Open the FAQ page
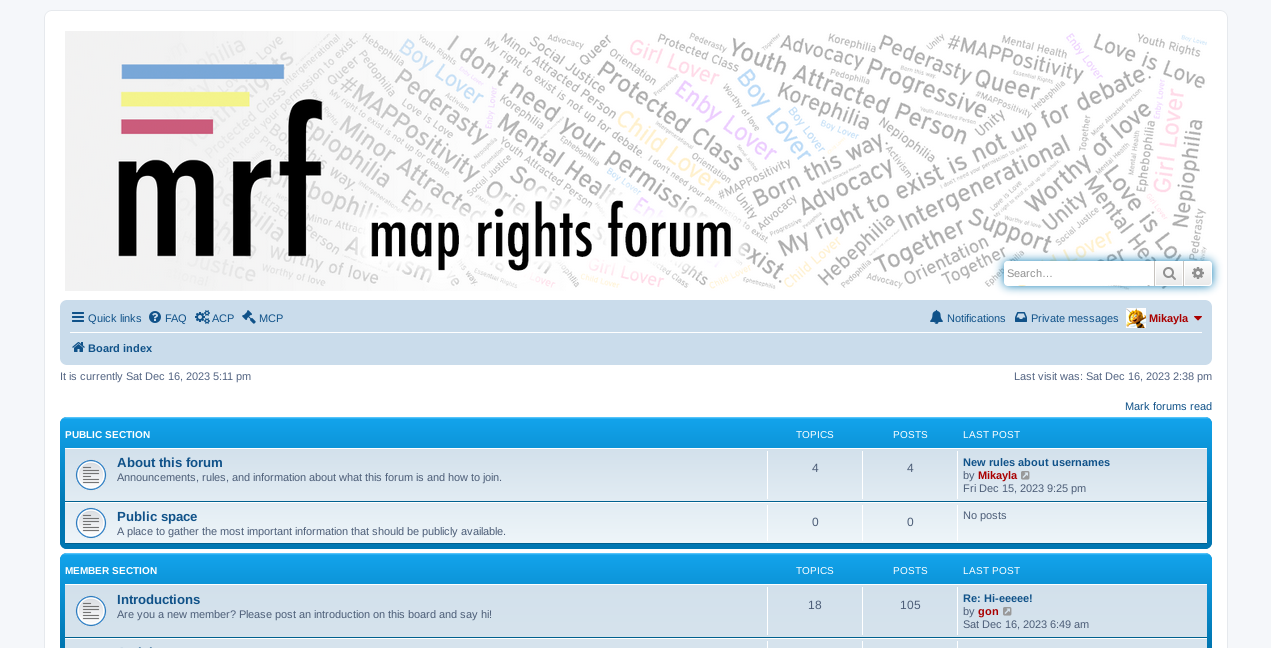This screenshot has height=648, width=1271. point(168,318)
